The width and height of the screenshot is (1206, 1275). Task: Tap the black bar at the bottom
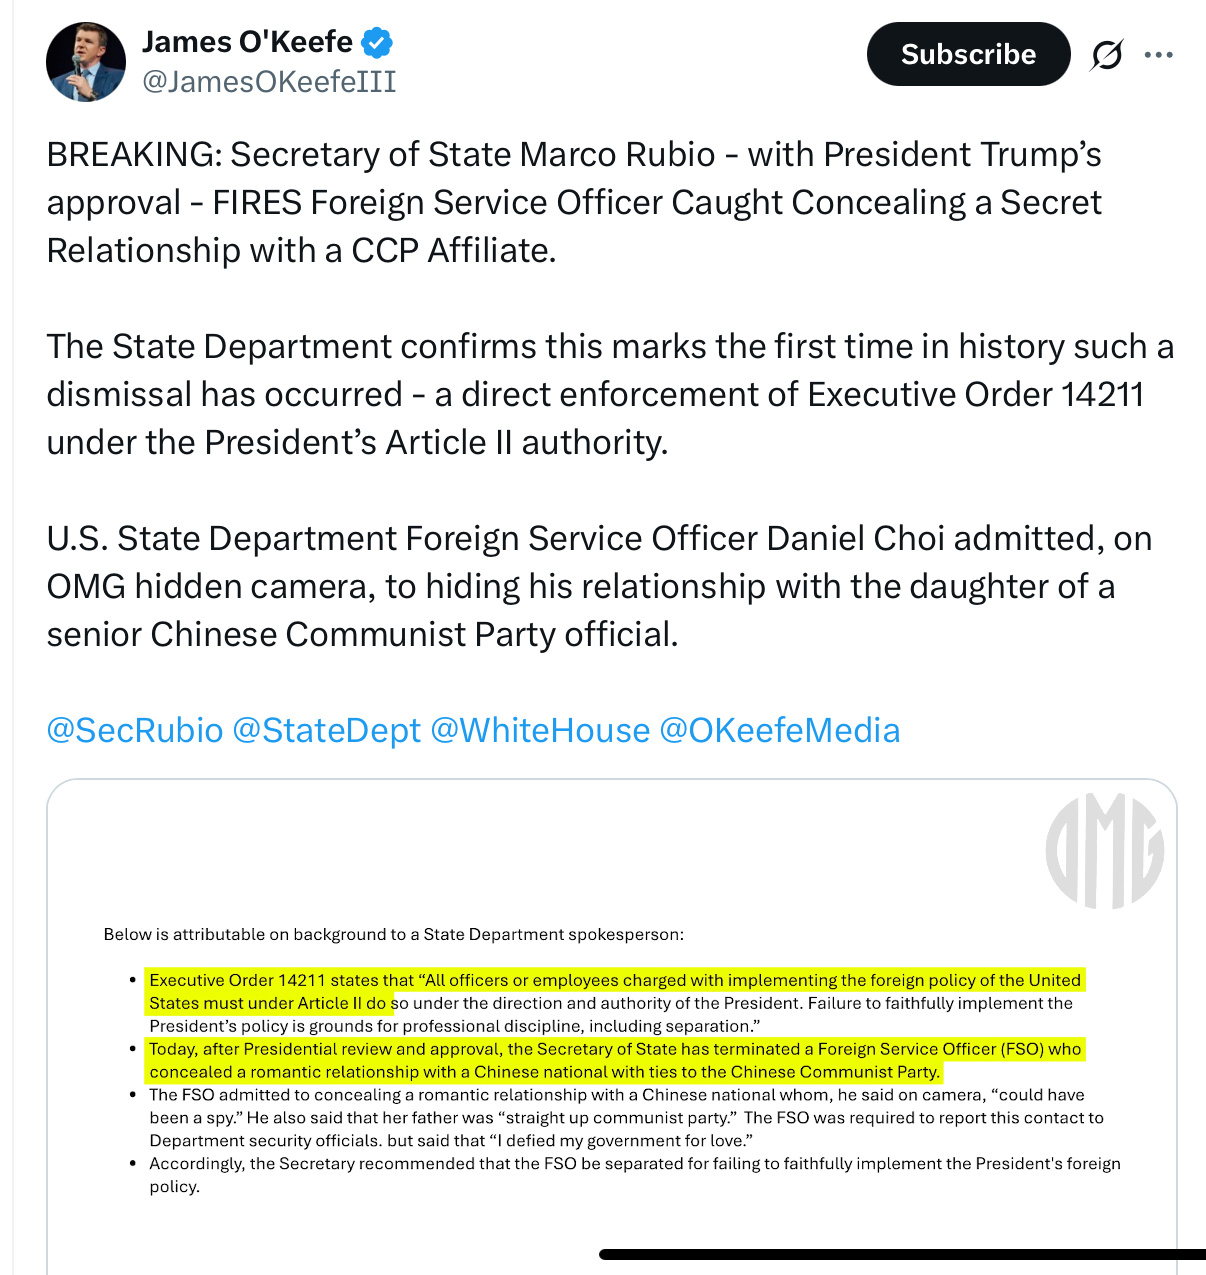902,1254
